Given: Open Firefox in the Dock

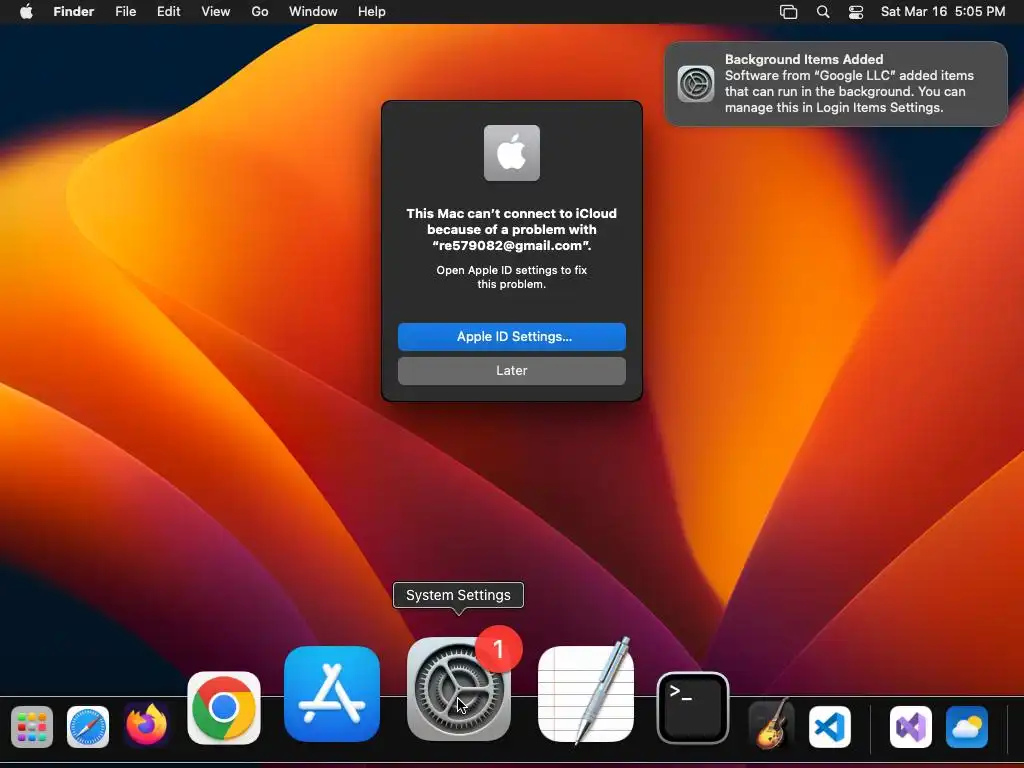Looking at the screenshot, I should tap(147, 726).
